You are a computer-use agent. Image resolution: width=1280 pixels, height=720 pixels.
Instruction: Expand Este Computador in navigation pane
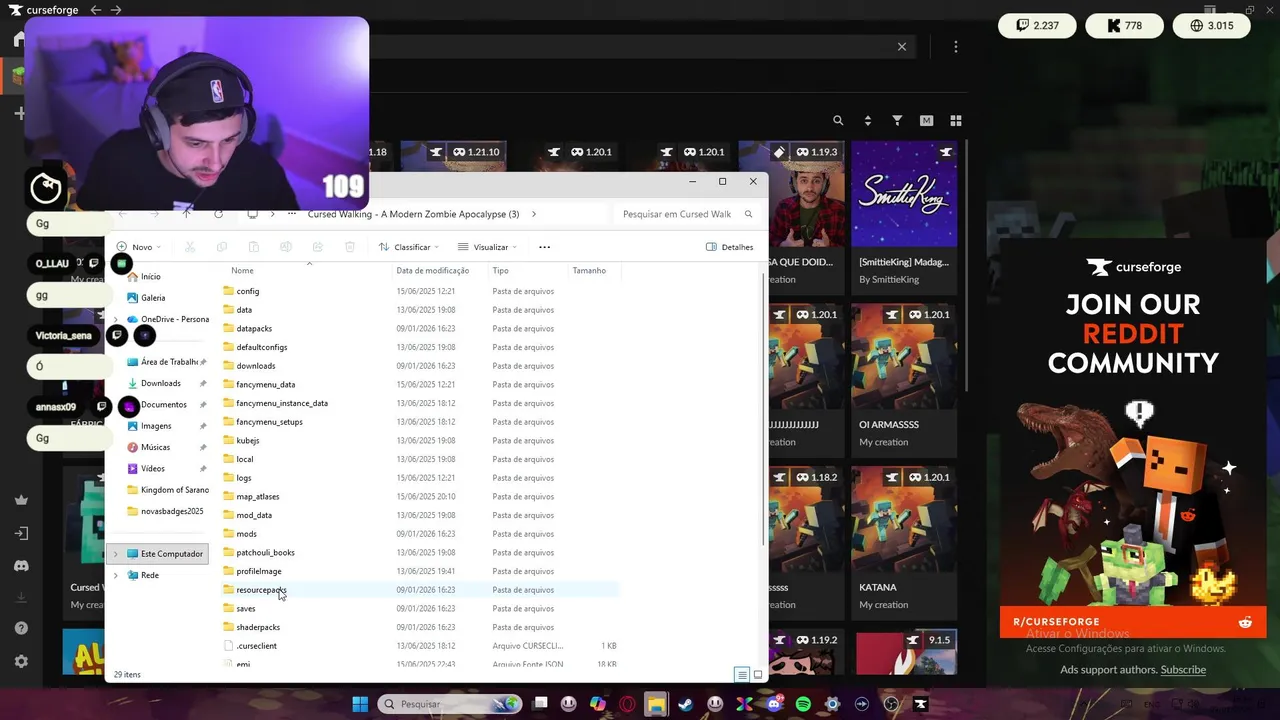coord(115,554)
